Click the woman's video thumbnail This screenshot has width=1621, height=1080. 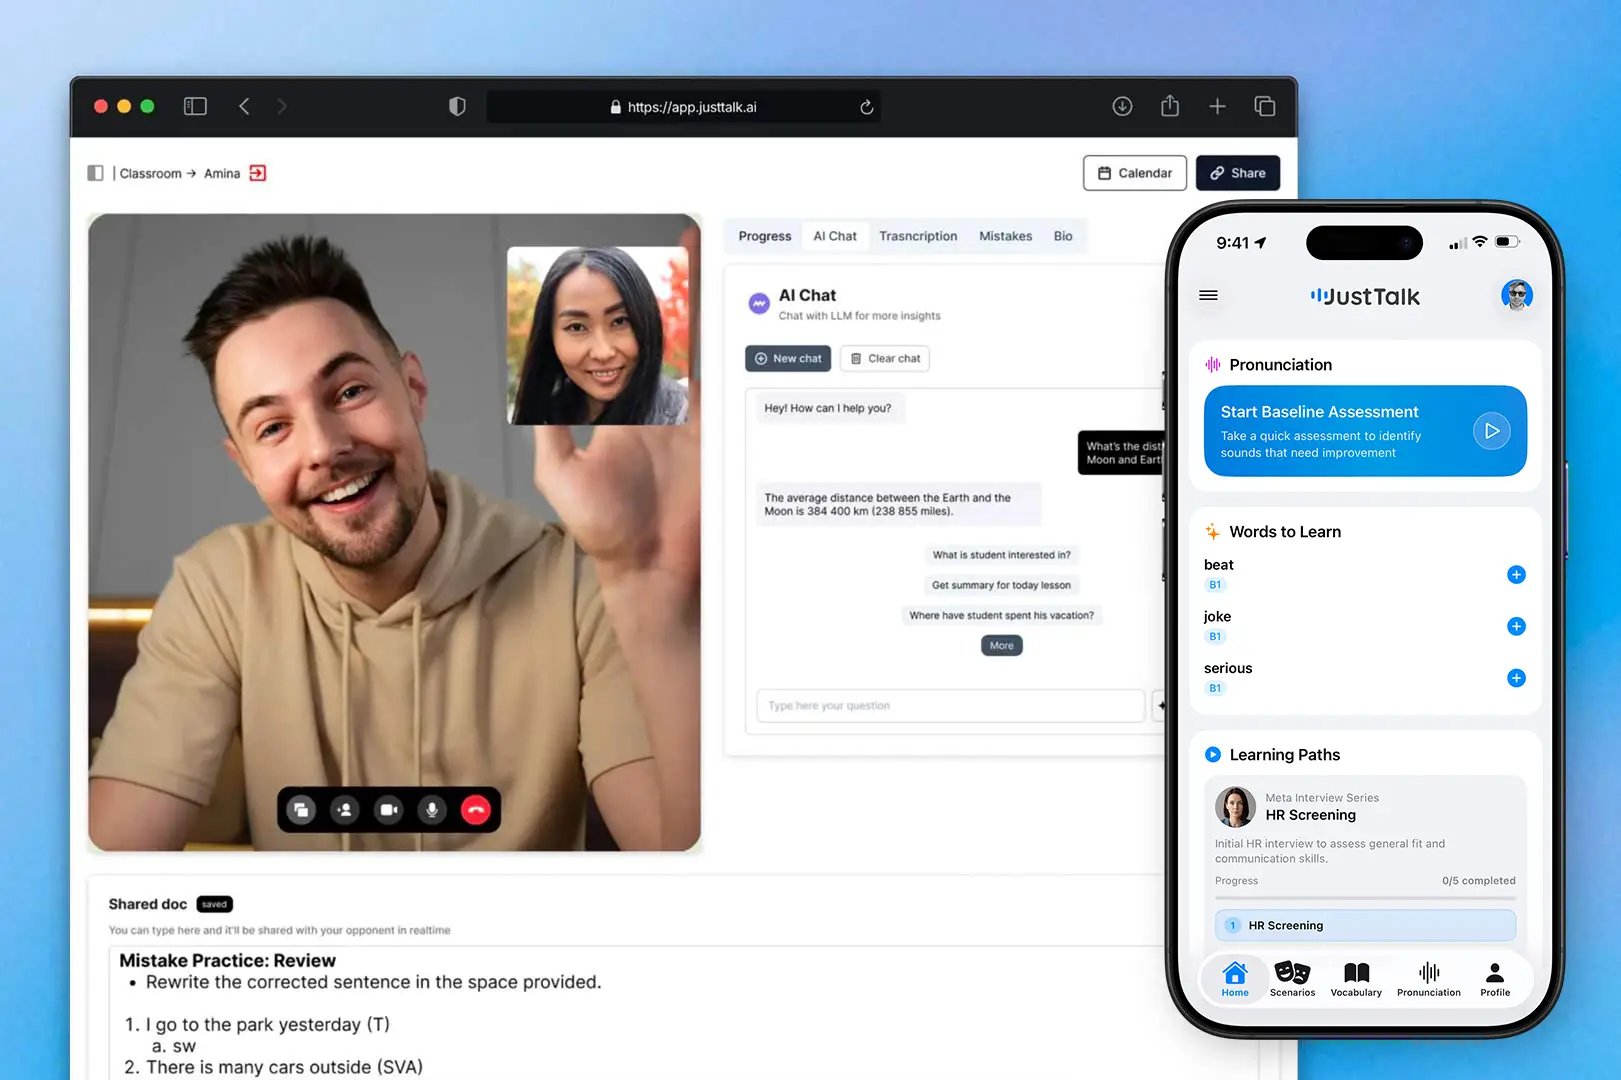[x=597, y=336]
